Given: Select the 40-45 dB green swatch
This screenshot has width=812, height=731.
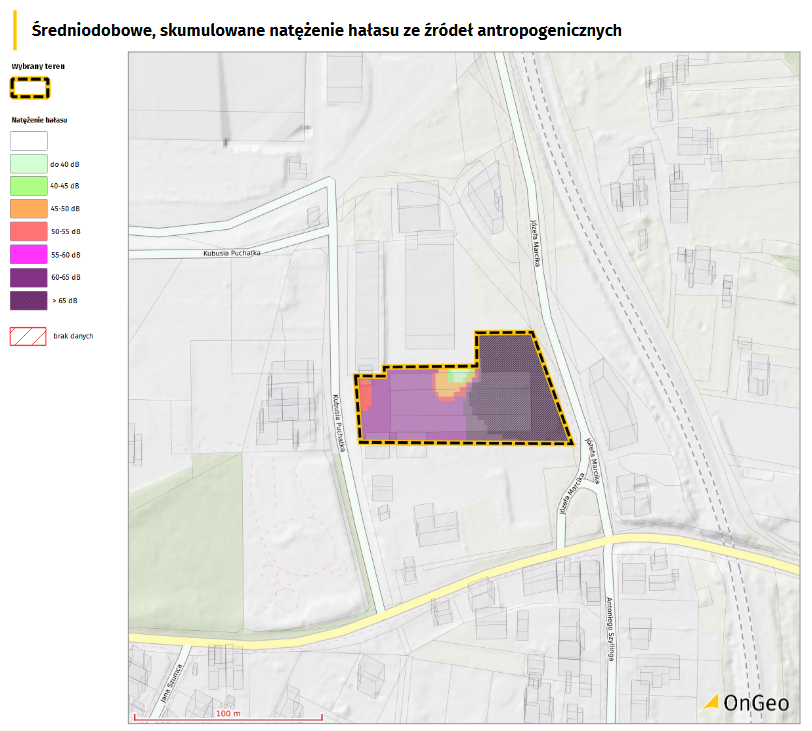Looking at the screenshot, I should 29,185.
